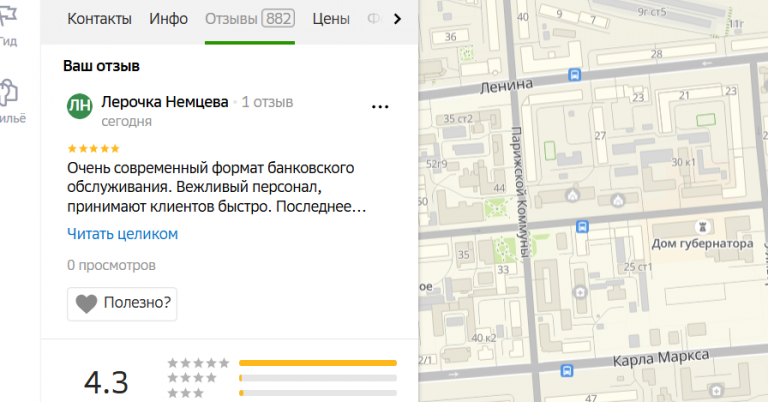This screenshot has width=768, height=402.
Task: Filter by the three-star rating bar
Action: (x=318, y=393)
